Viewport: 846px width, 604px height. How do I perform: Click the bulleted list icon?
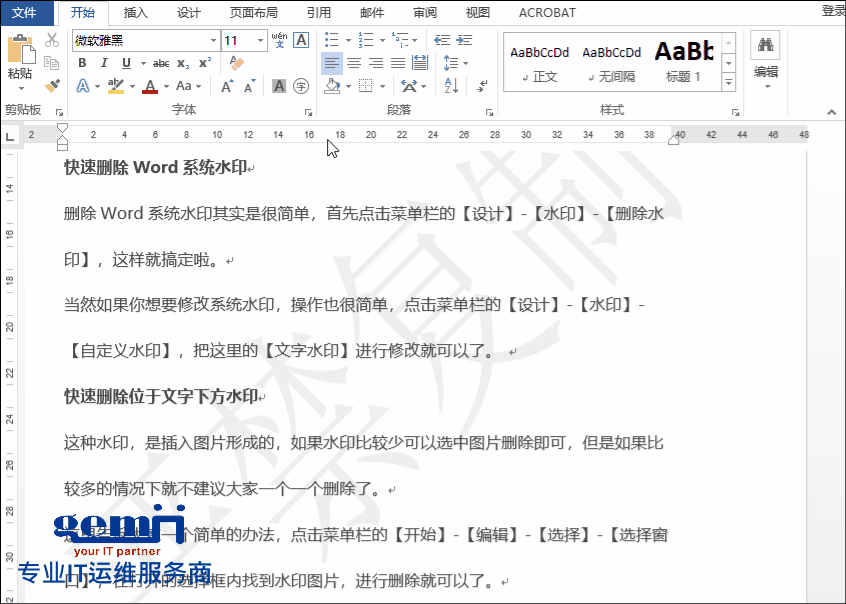click(x=329, y=39)
